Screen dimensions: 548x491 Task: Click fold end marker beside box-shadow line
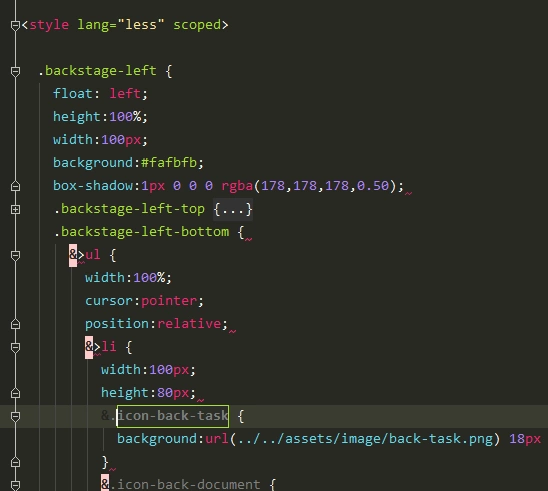(15, 186)
